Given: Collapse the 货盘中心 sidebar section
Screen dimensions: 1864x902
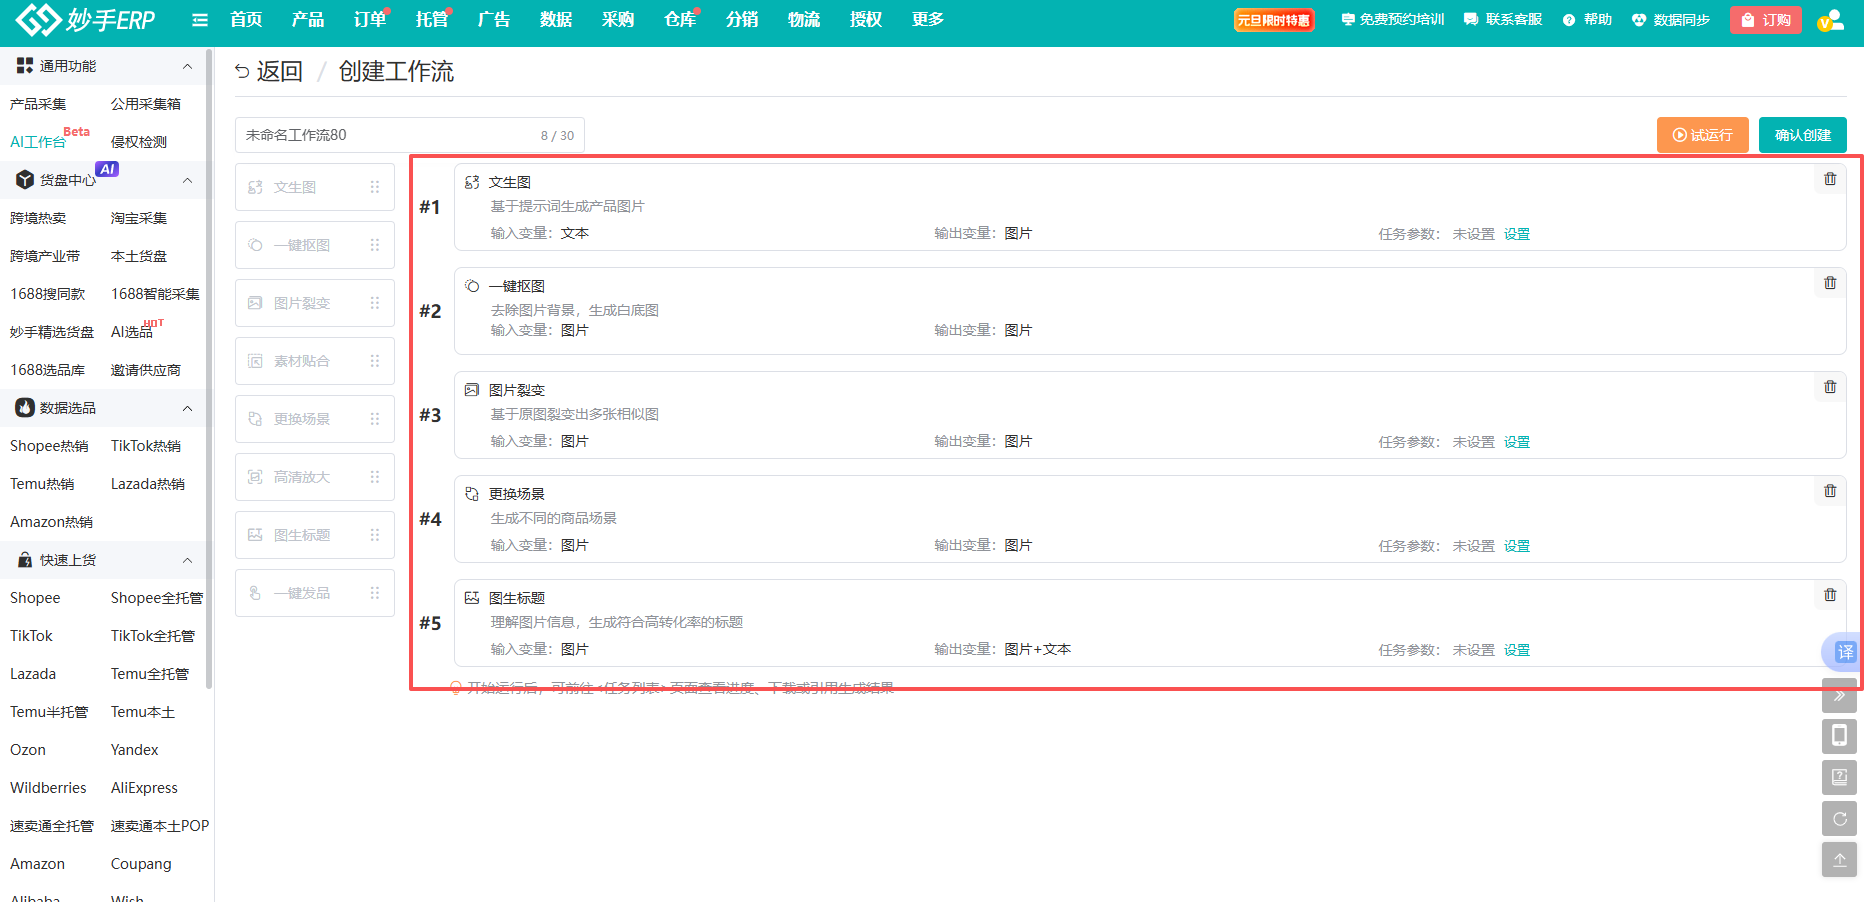Looking at the screenshot, I should pos(187,180).
